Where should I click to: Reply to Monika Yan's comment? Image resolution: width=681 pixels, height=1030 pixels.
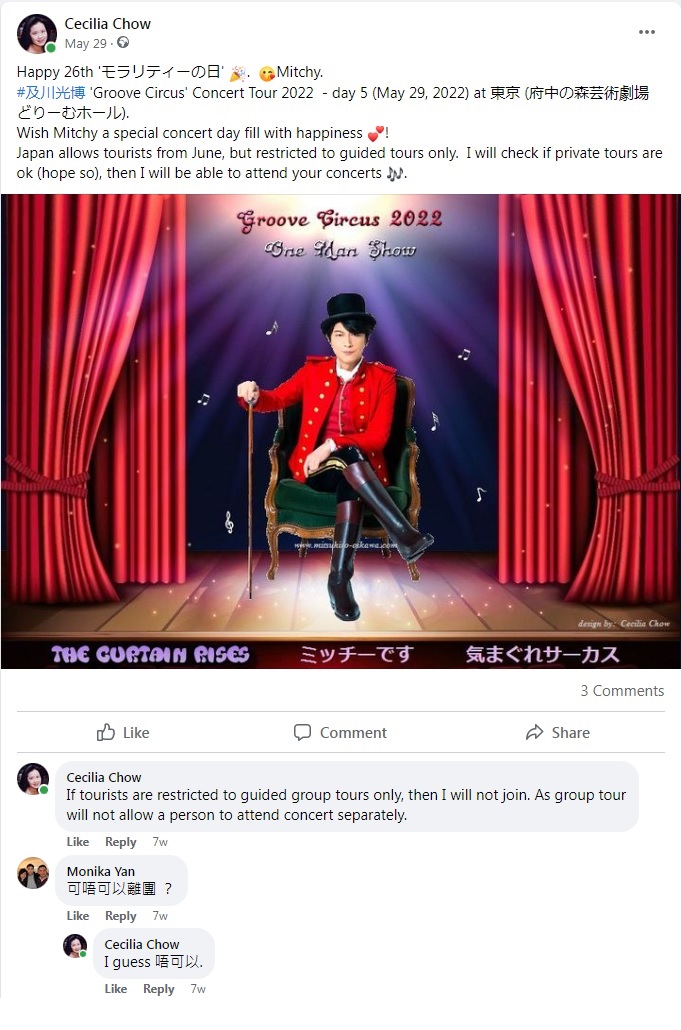[121, 916]
